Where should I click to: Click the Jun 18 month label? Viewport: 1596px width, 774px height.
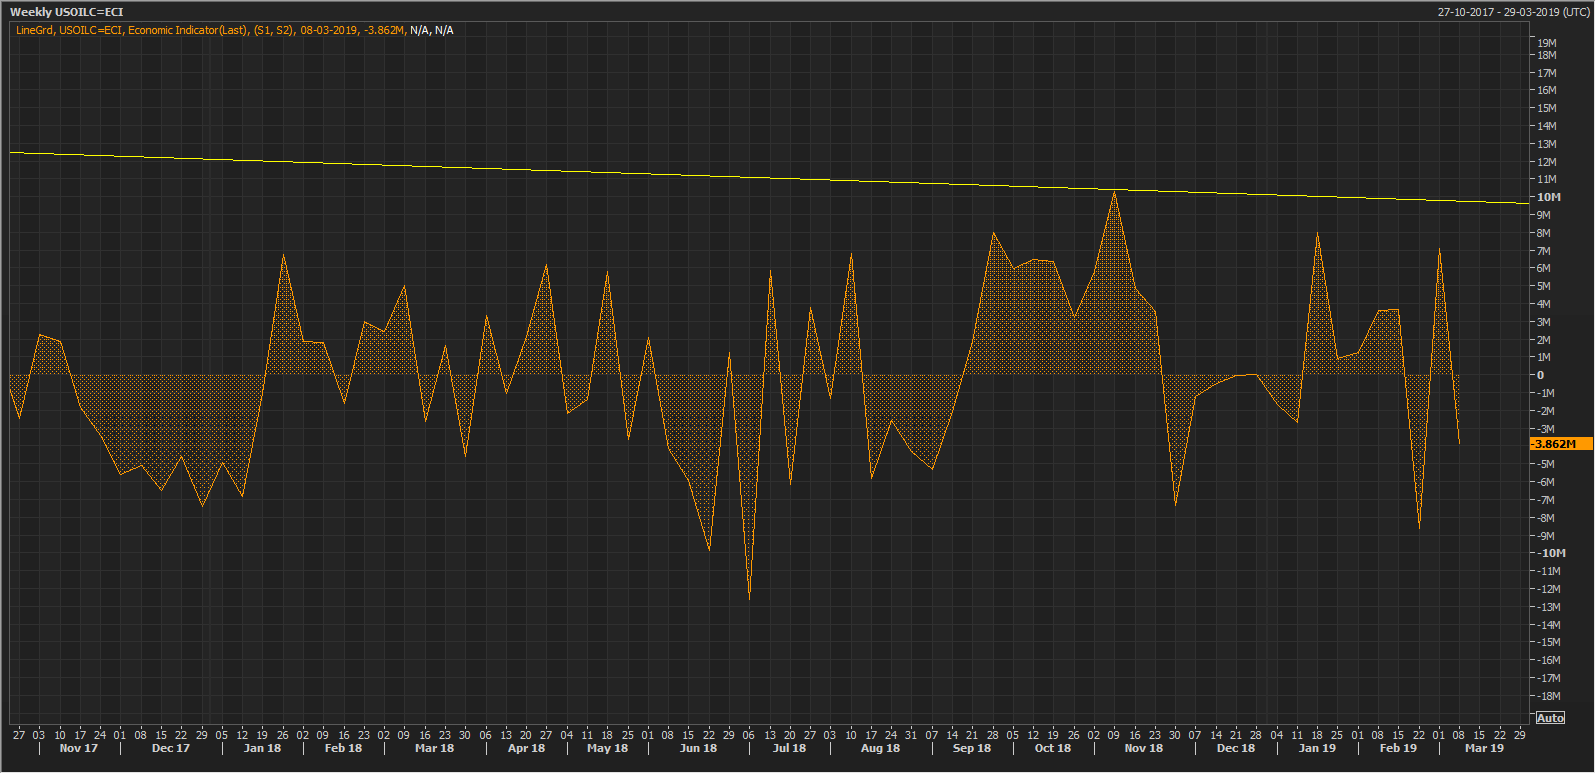[x=698, y=748]
